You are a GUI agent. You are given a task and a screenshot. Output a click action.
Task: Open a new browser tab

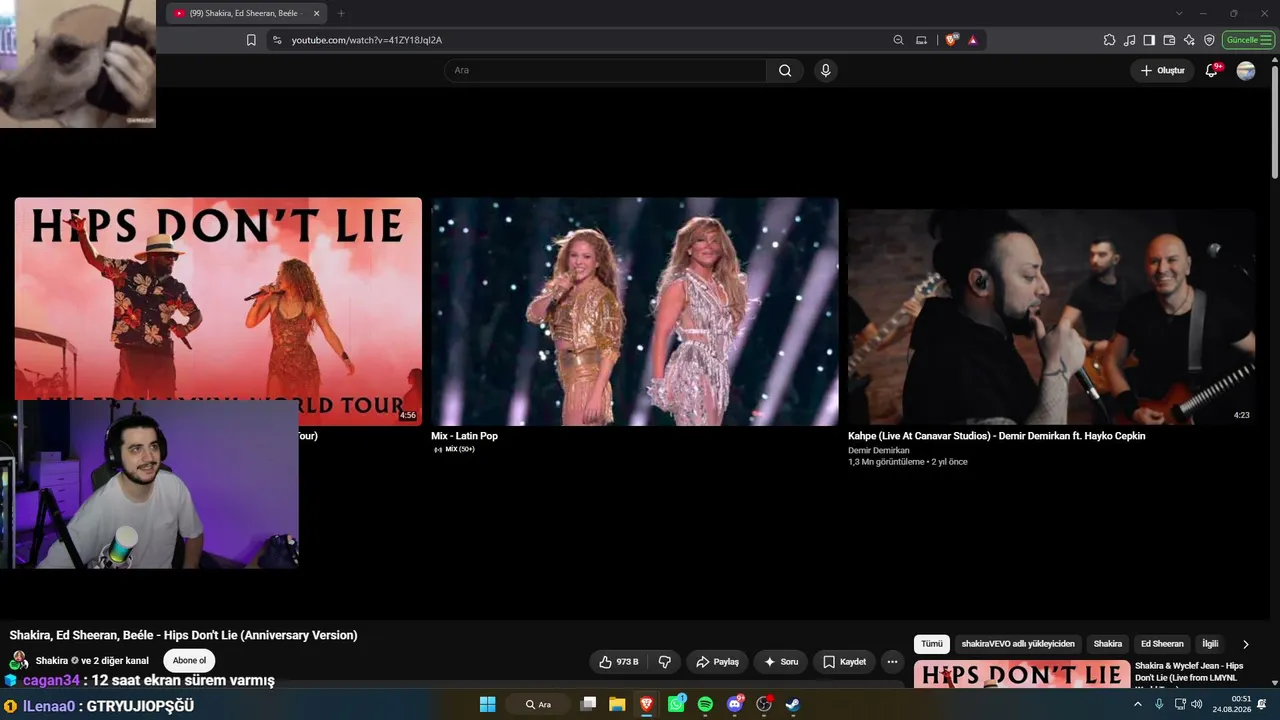[x=341, y=13]
